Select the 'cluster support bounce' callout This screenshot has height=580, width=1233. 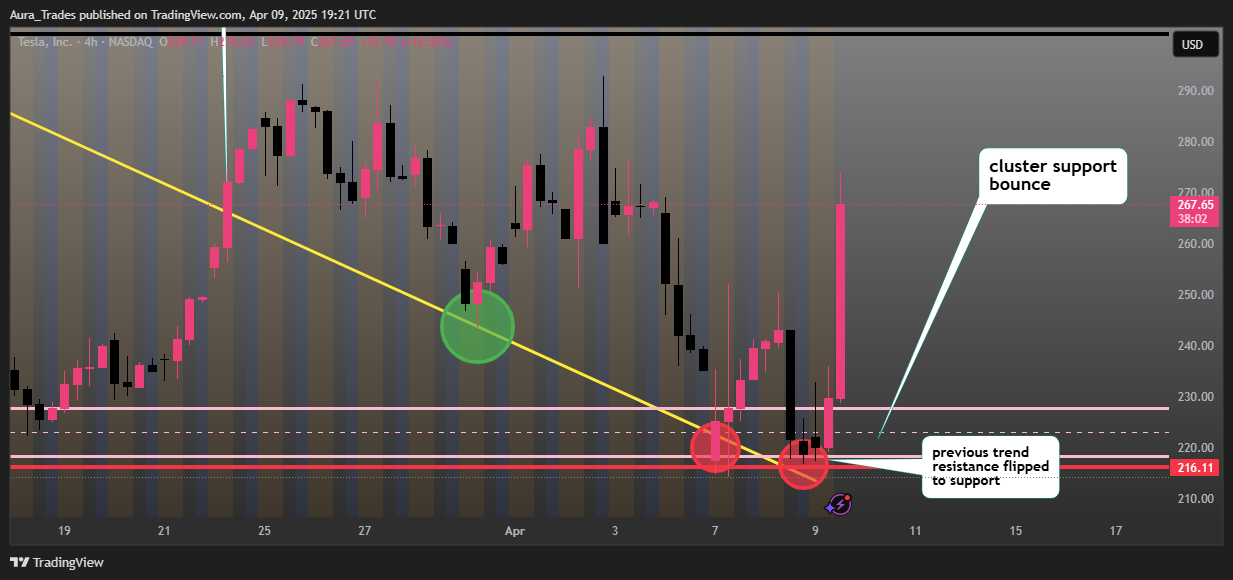[x=1052, y=176]
